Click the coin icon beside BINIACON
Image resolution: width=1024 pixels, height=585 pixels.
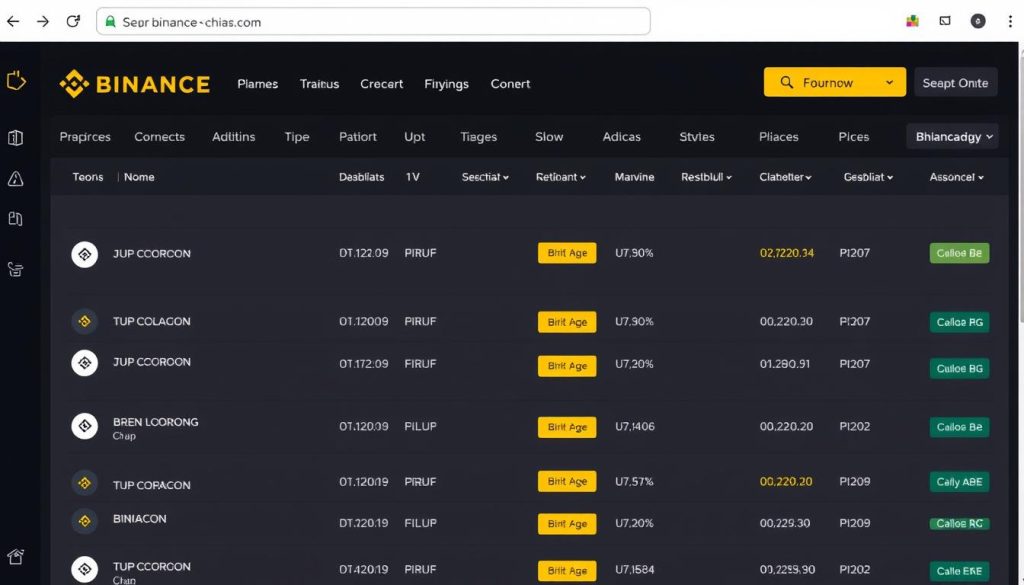coord(84,521)
